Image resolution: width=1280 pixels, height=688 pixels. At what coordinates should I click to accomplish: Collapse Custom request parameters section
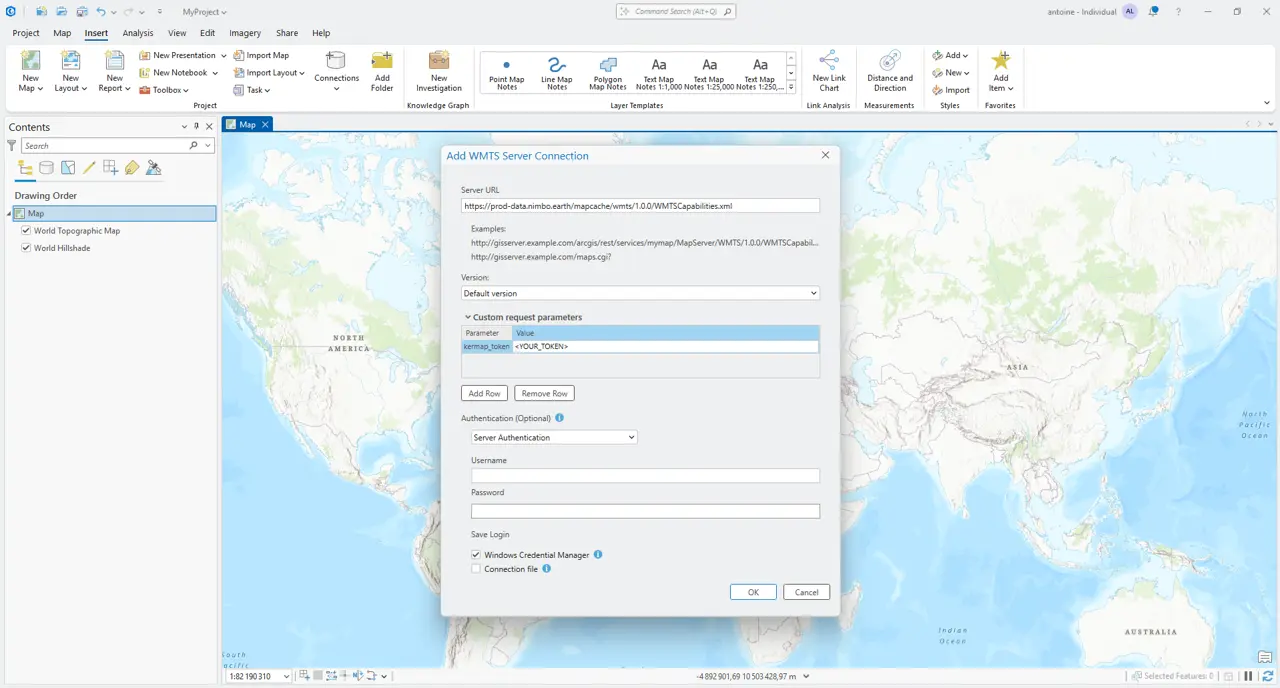(467, 317)
